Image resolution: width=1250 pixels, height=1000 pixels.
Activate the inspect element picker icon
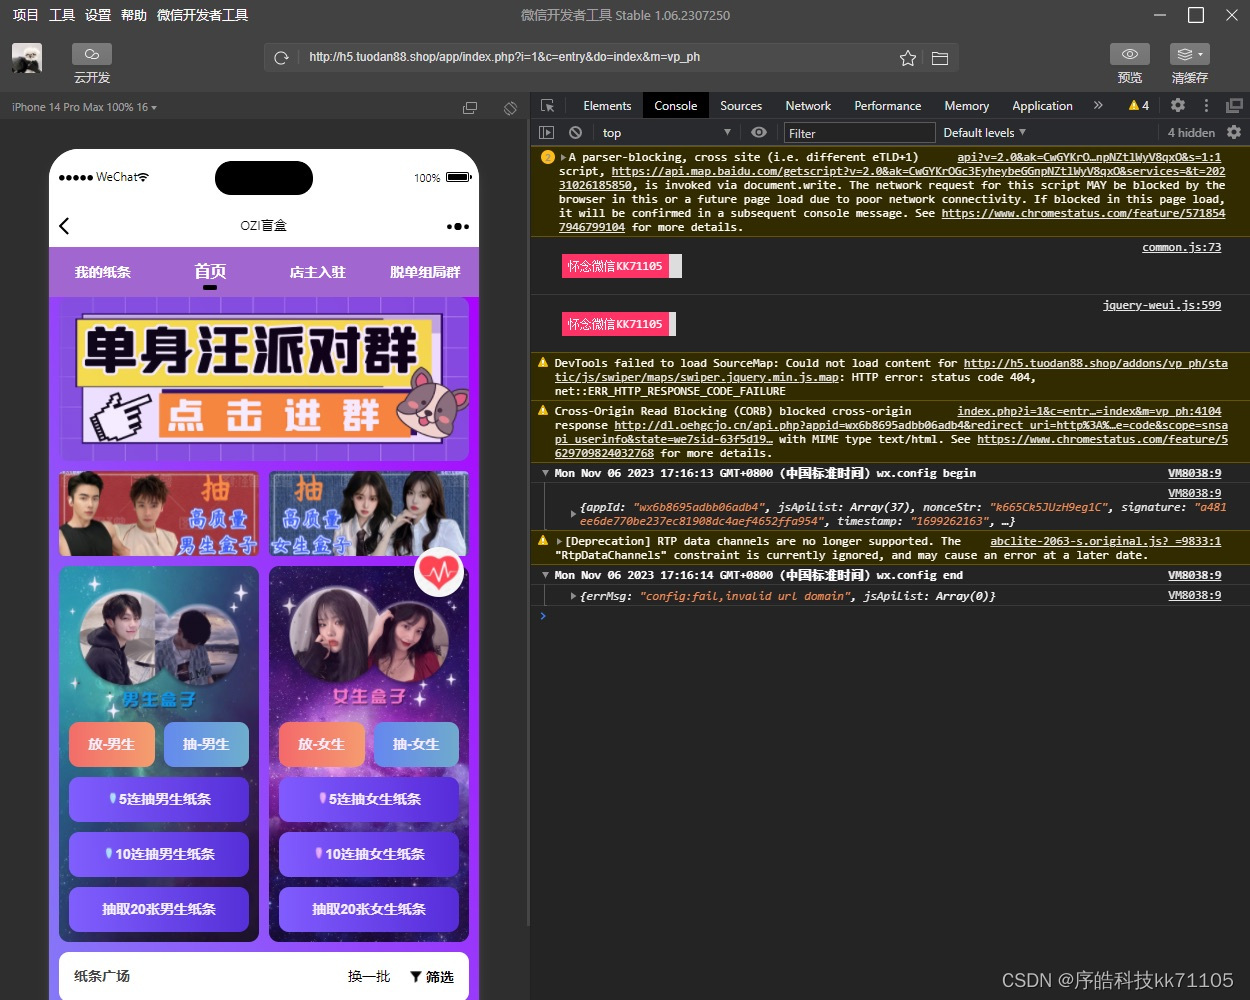point(547,106)
